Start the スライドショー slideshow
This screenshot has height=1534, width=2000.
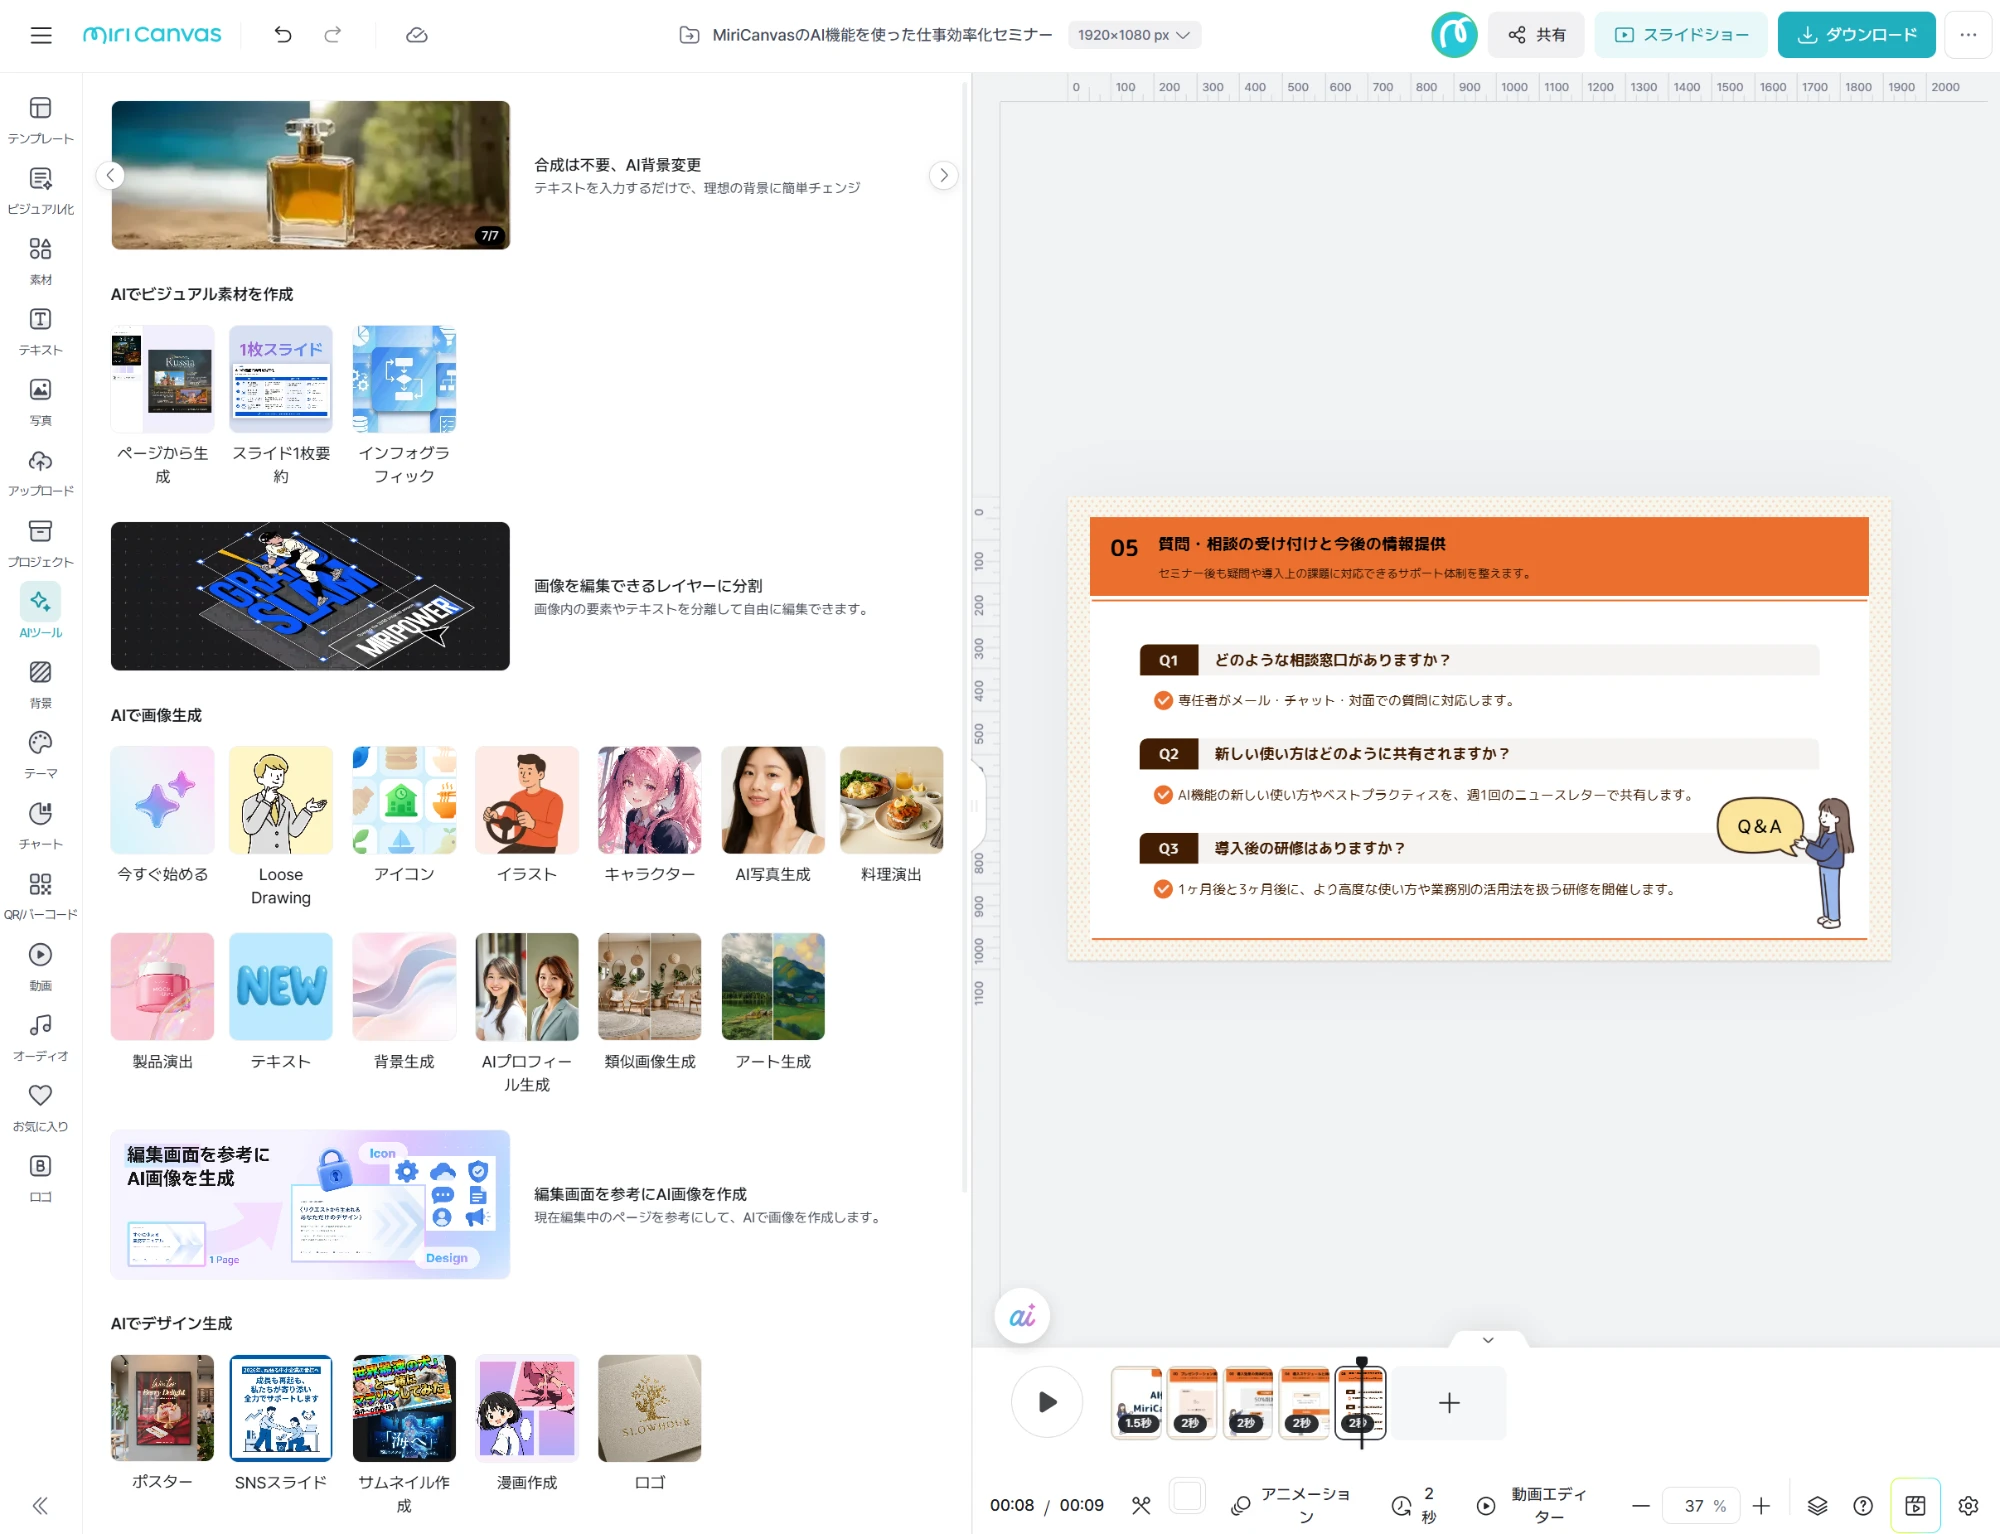(1682, 35)
